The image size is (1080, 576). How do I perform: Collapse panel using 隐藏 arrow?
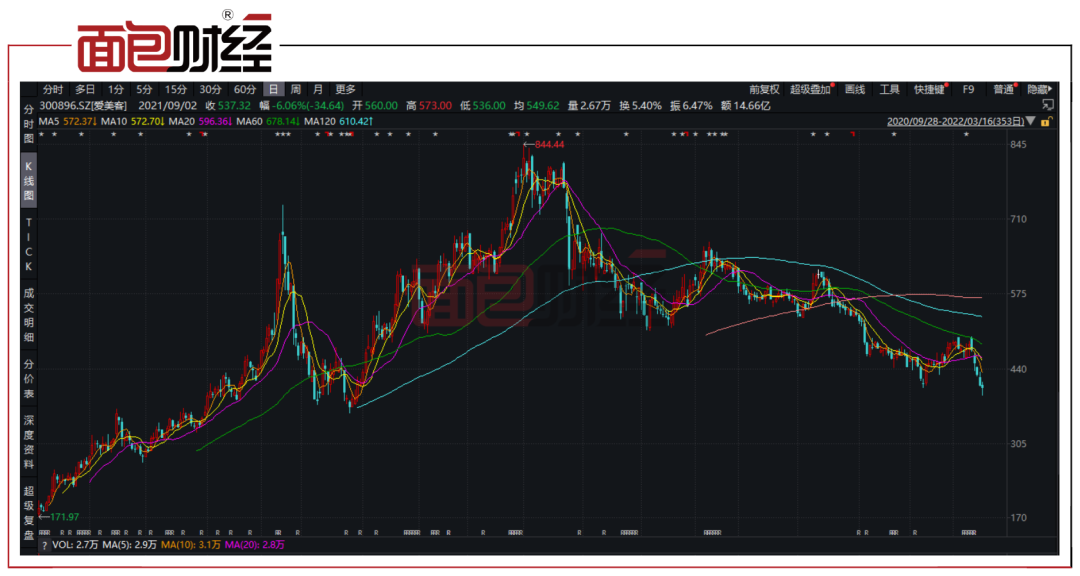pos(1041,89)
